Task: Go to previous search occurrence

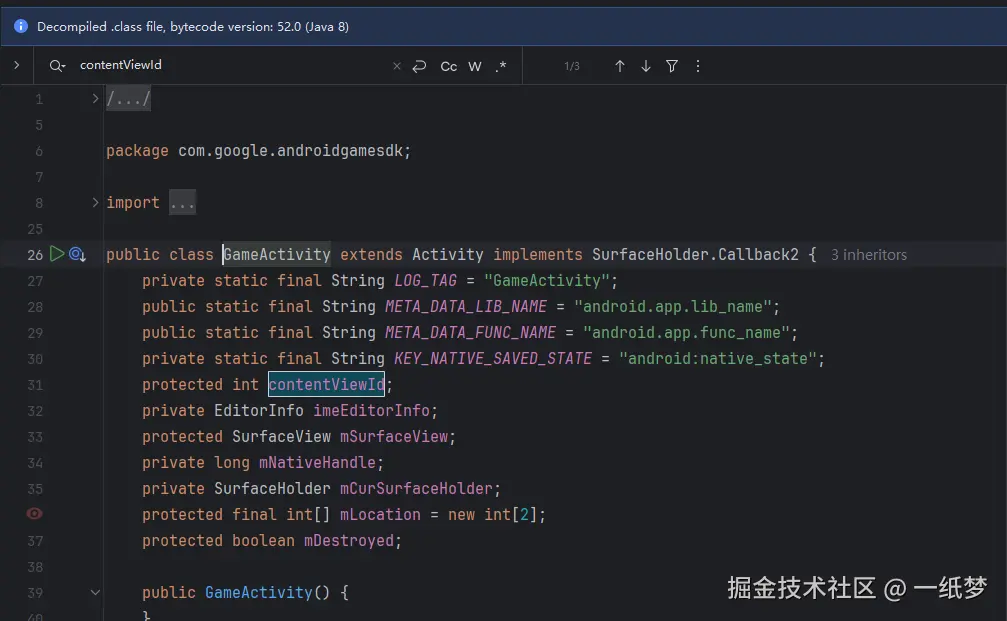Action: tap(620, 66)
